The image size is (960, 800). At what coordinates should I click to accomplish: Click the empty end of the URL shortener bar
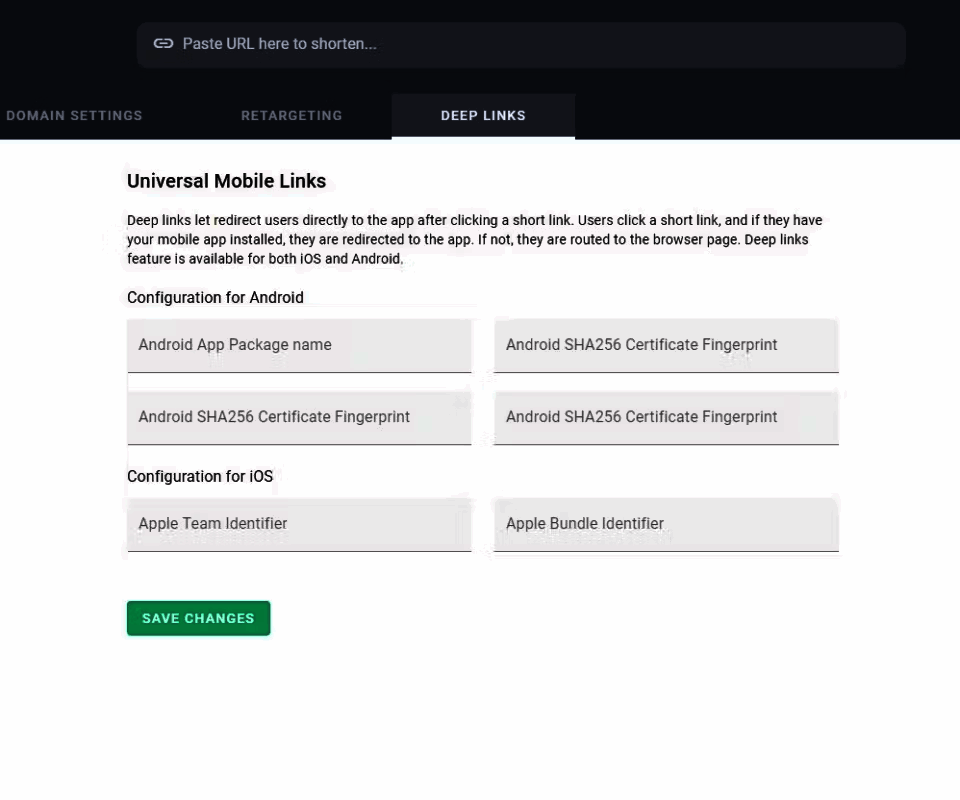pyautogui.click(x=735, y=44)
